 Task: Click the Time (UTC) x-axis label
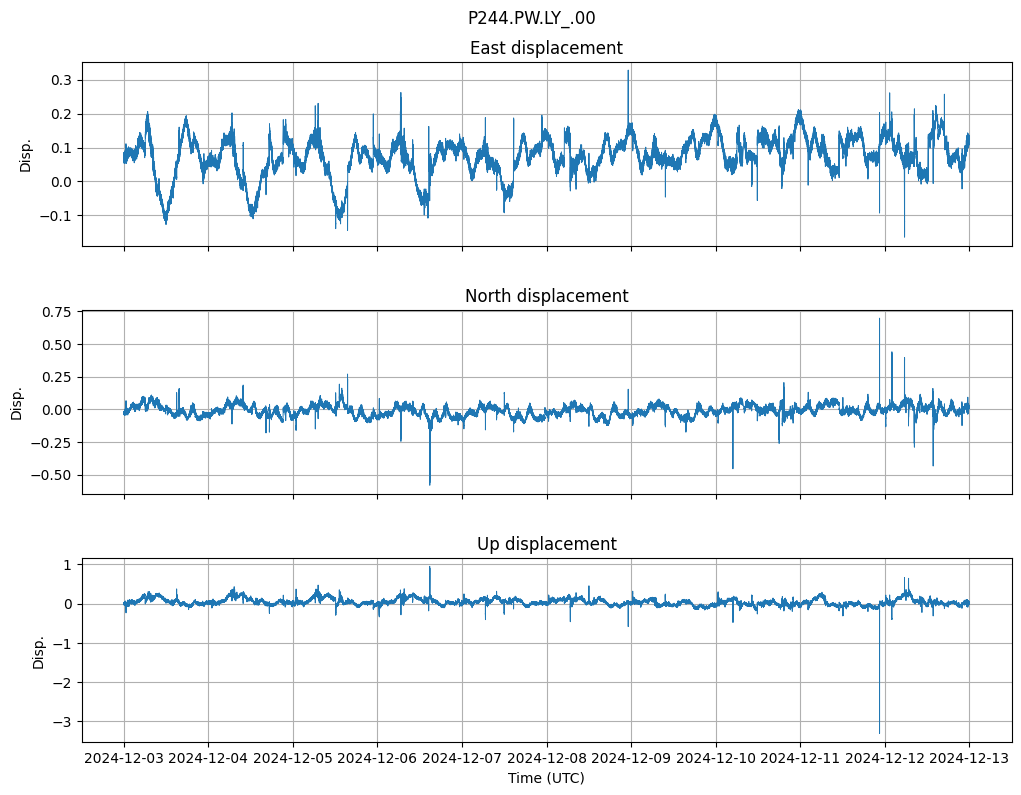click(x=546, y=778)
